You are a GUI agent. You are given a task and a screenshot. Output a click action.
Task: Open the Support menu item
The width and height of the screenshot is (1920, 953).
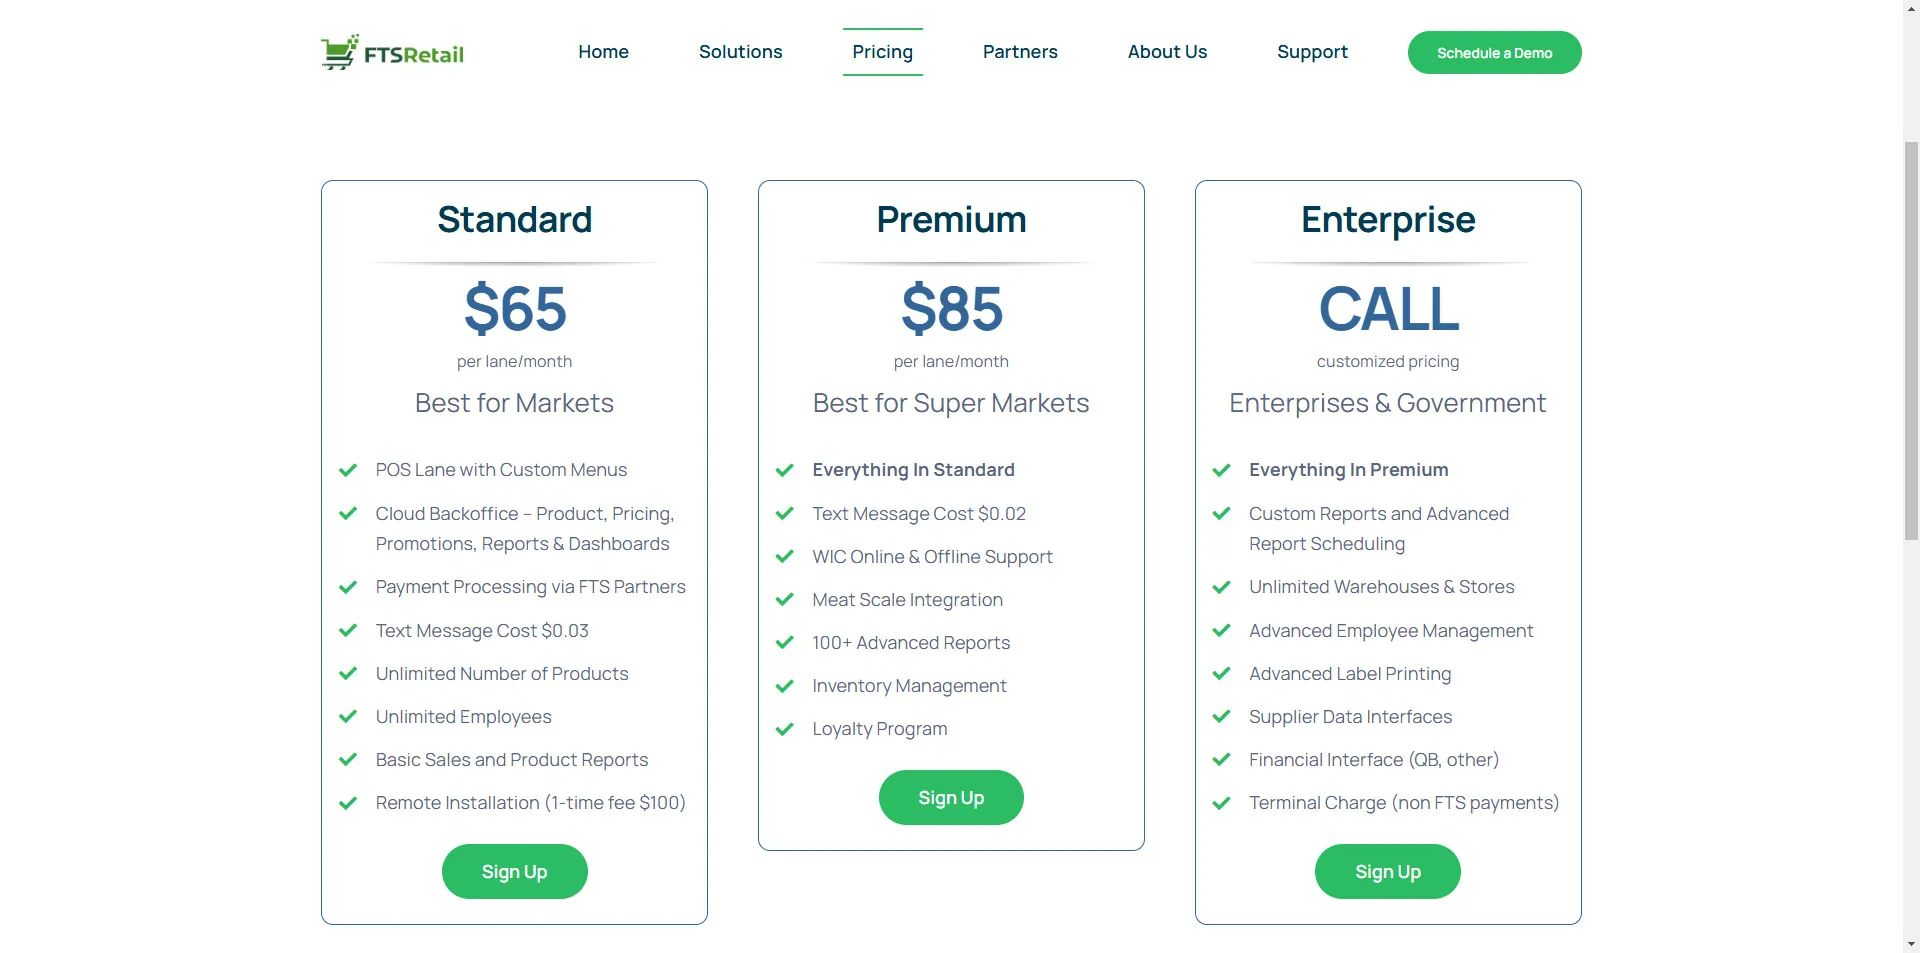1312,52
